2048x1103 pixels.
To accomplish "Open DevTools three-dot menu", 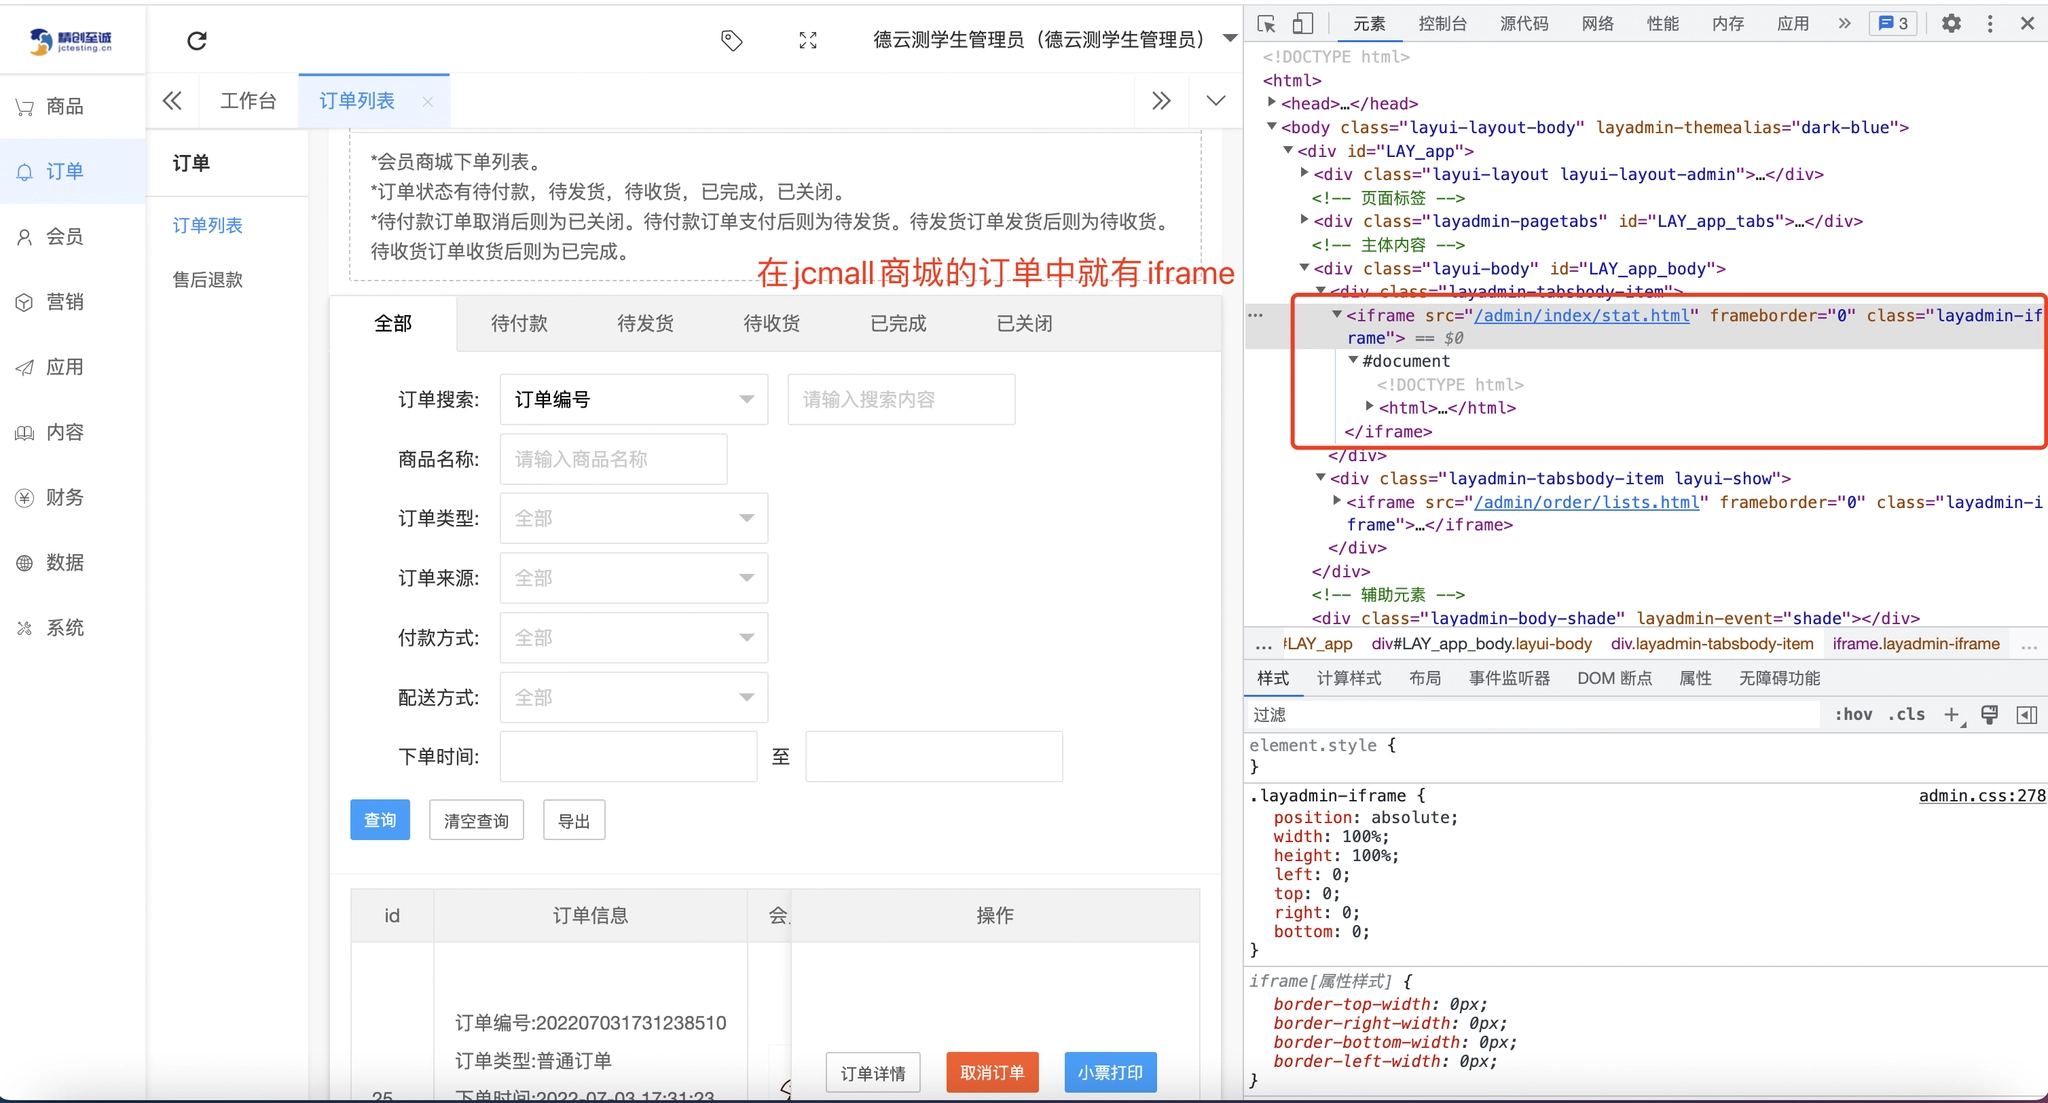I will [1990, 23].
